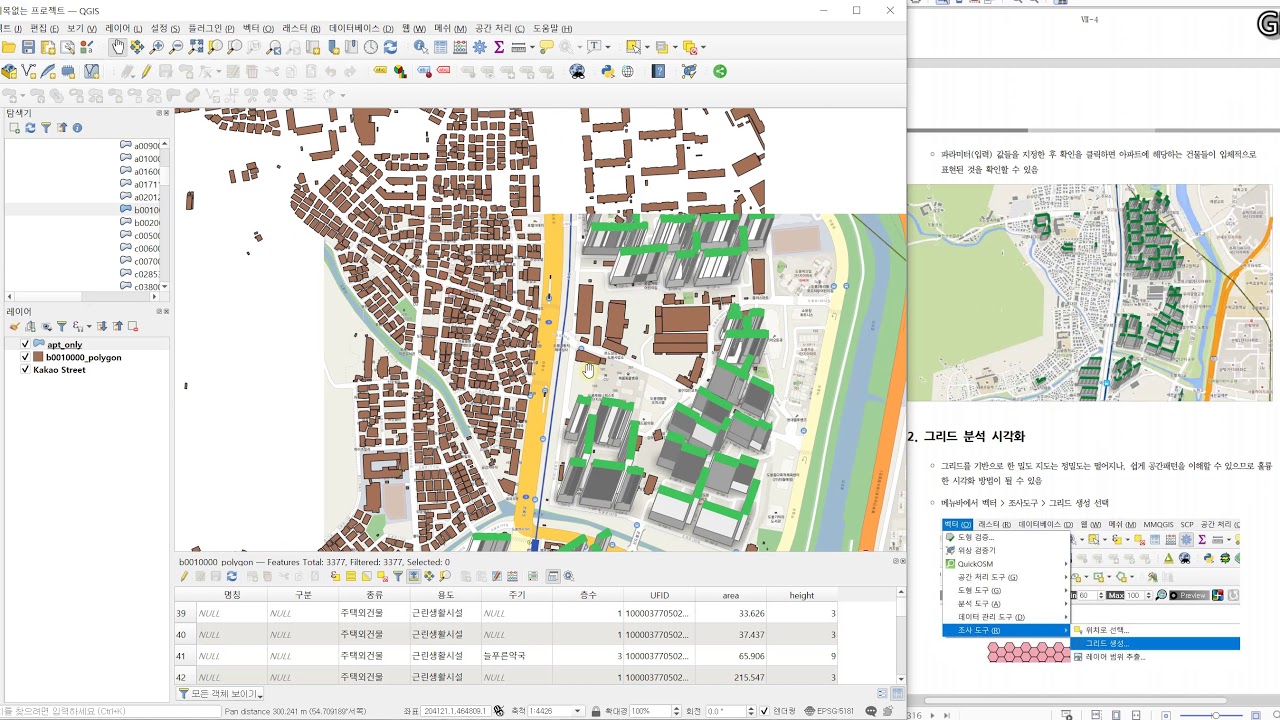
Task: Toggle the 렌더링 checkbox in status bar
Action: point(765,711)
